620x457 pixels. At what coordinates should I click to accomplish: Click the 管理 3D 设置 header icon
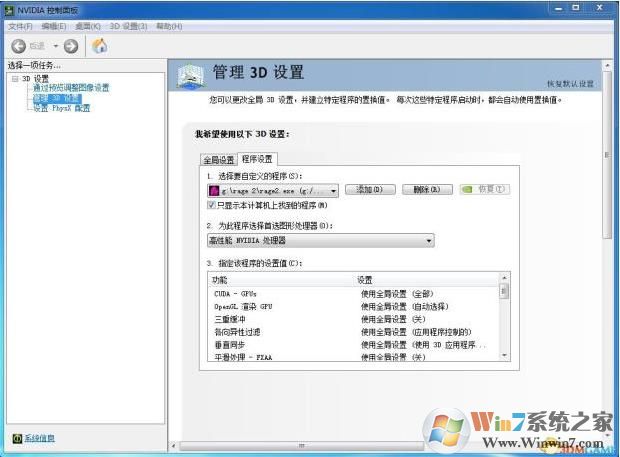point(192,76)
